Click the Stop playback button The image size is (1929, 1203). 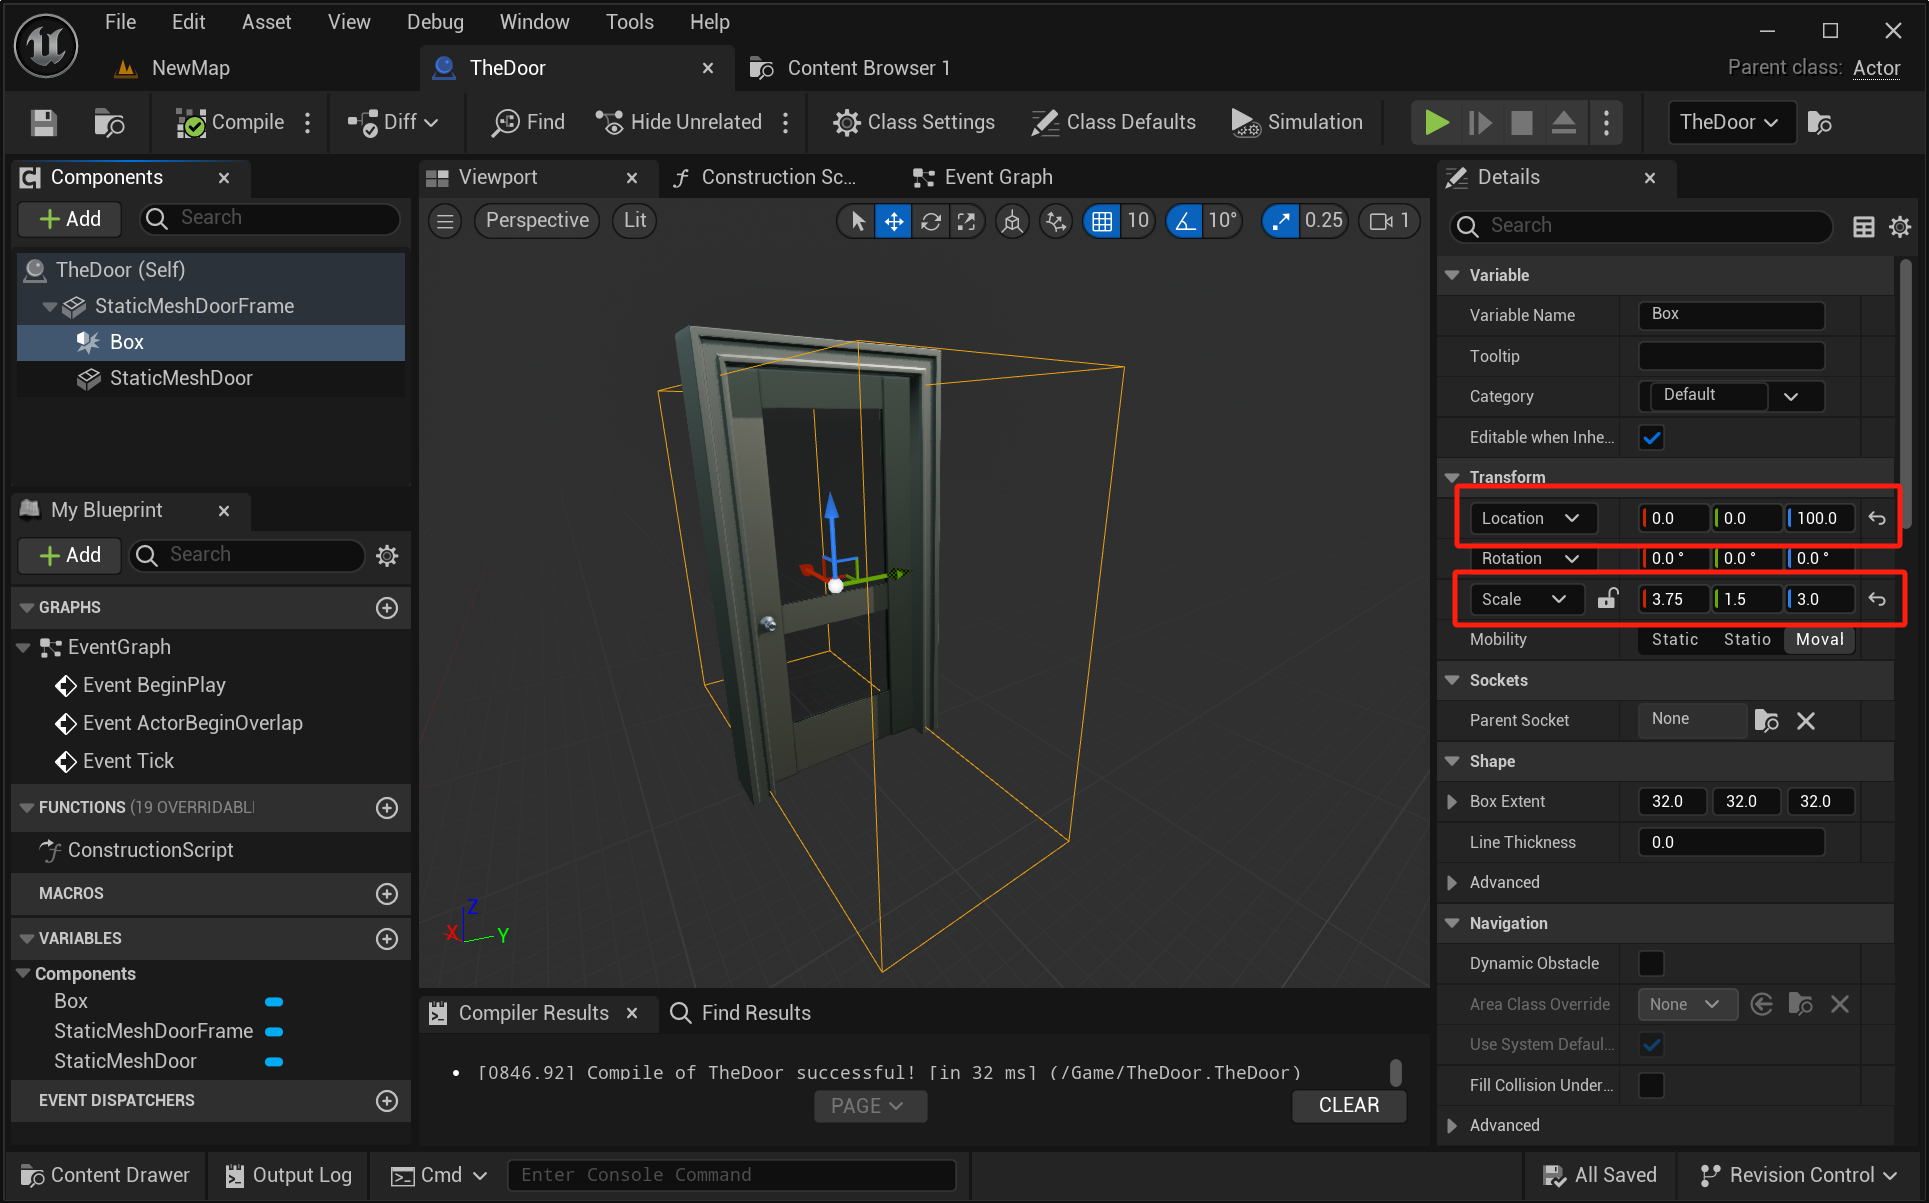[x=1522, y=123]
